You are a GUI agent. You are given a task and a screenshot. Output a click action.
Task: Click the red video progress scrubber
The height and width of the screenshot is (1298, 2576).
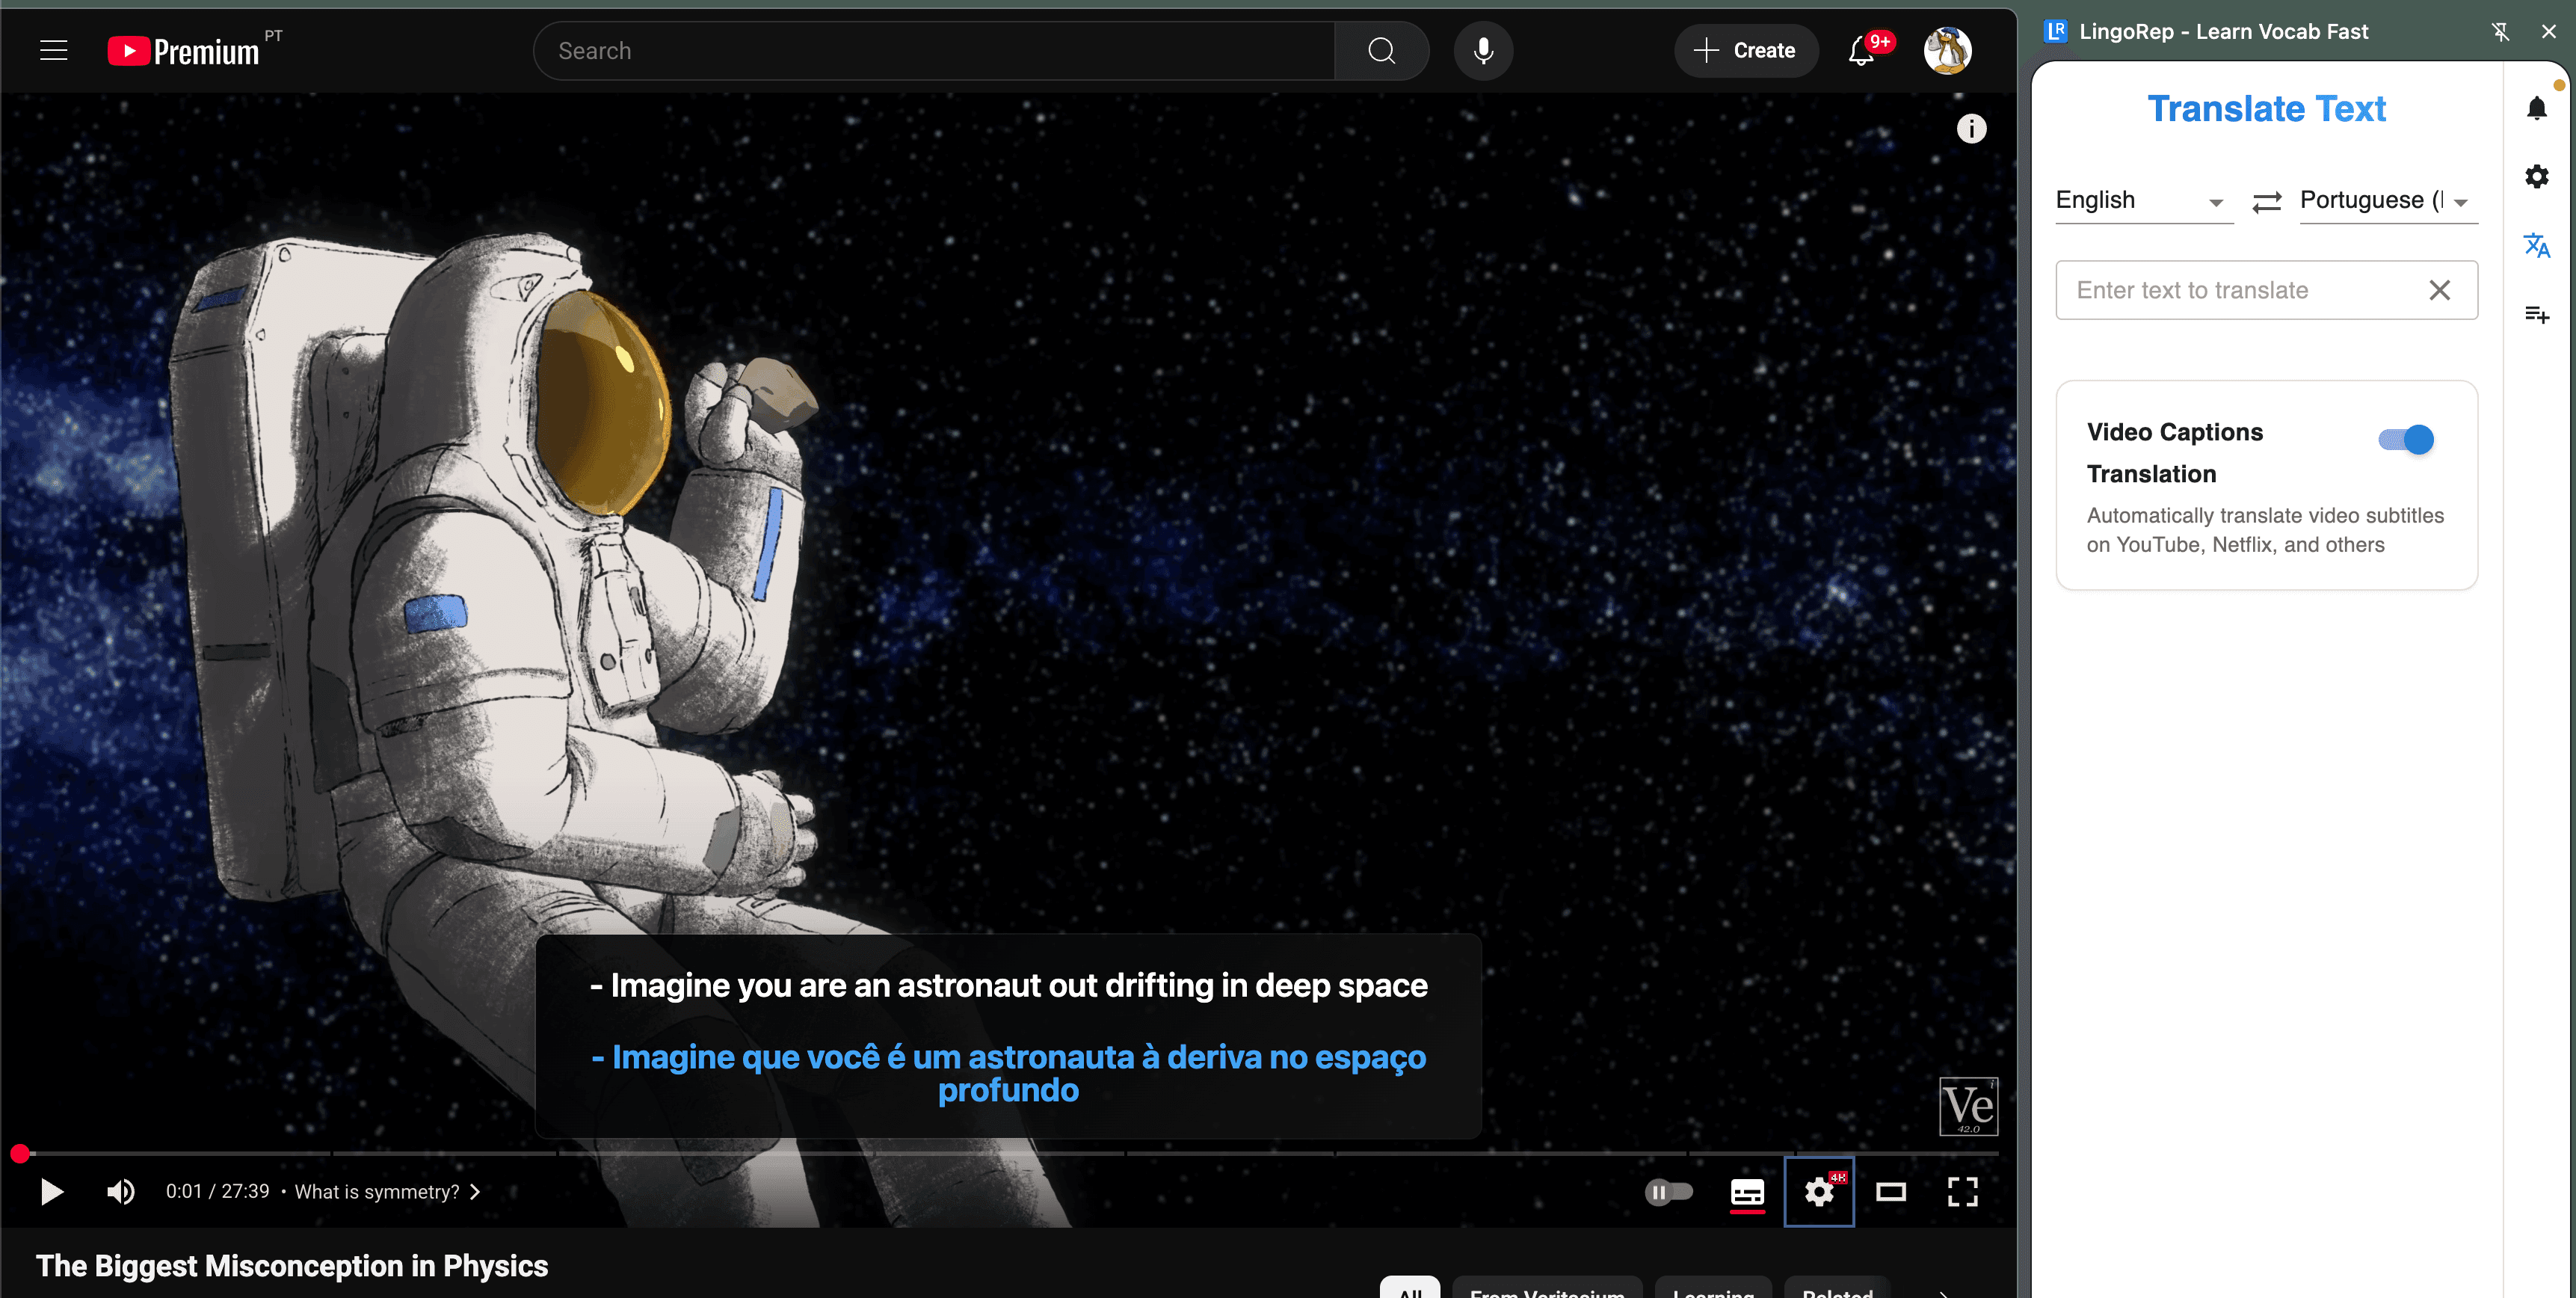(20, 1154)
